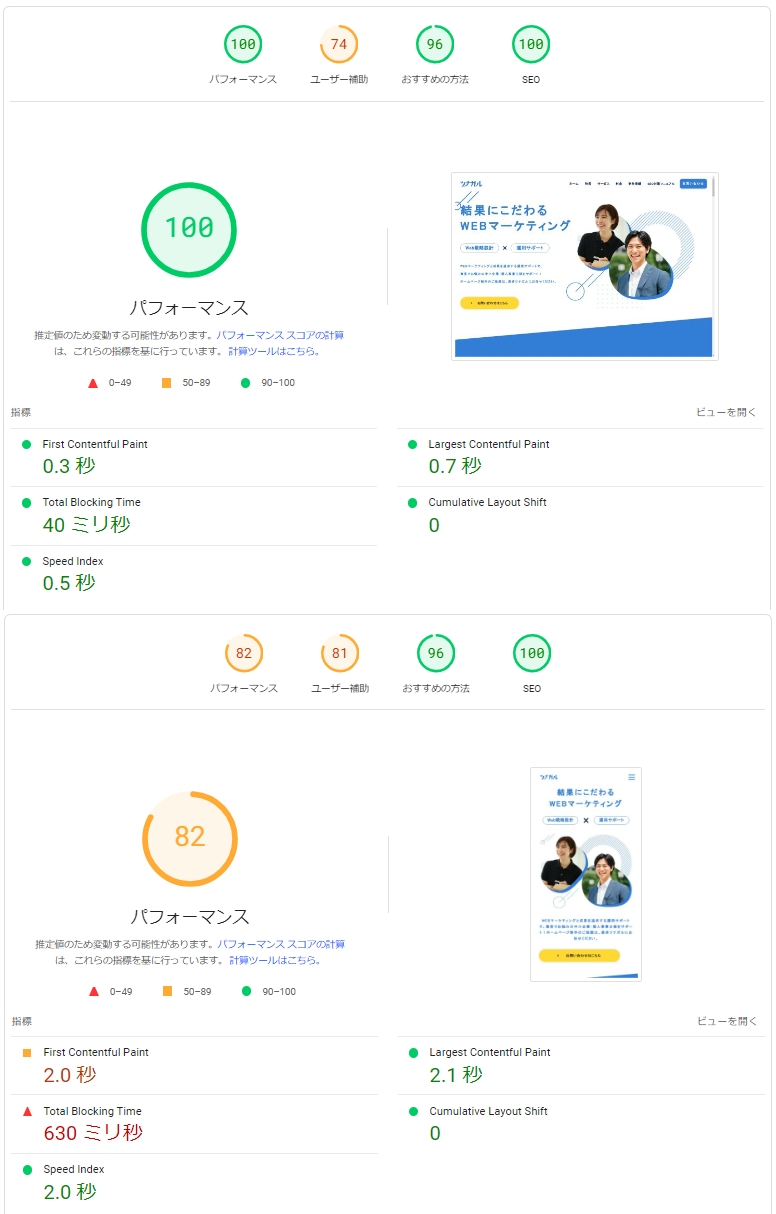Click the large 100 performance gauge
The height and width of the screenshot is (1214, 776).
(x=189, y=228)
